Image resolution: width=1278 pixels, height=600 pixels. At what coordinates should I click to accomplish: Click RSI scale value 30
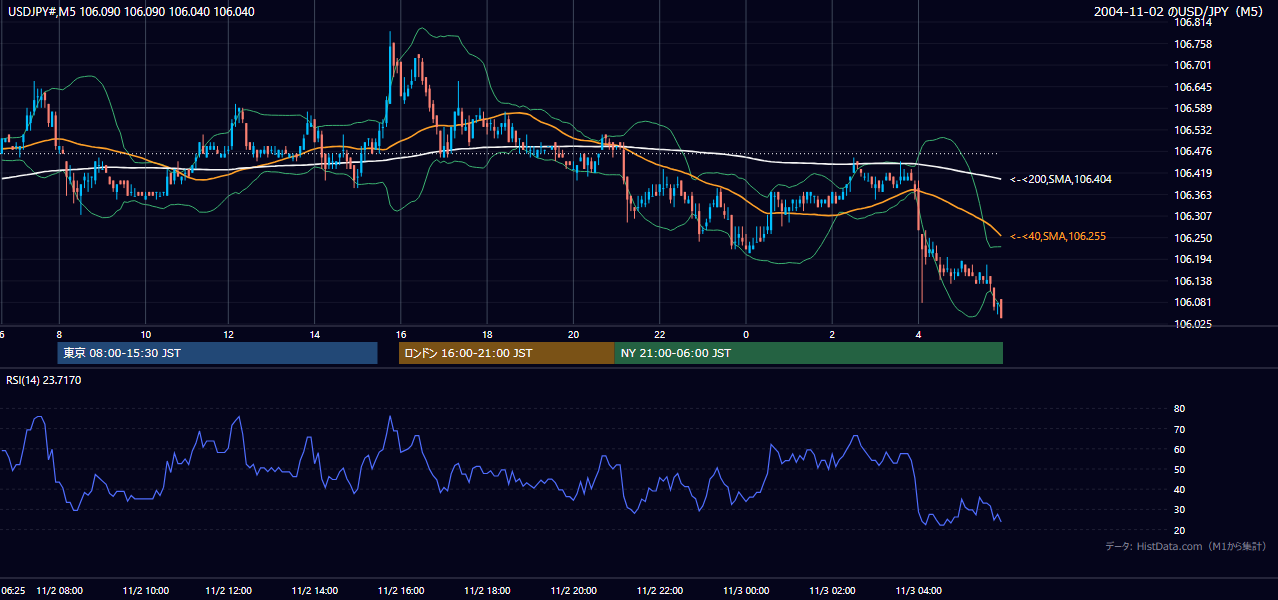tap(1180, 509)
